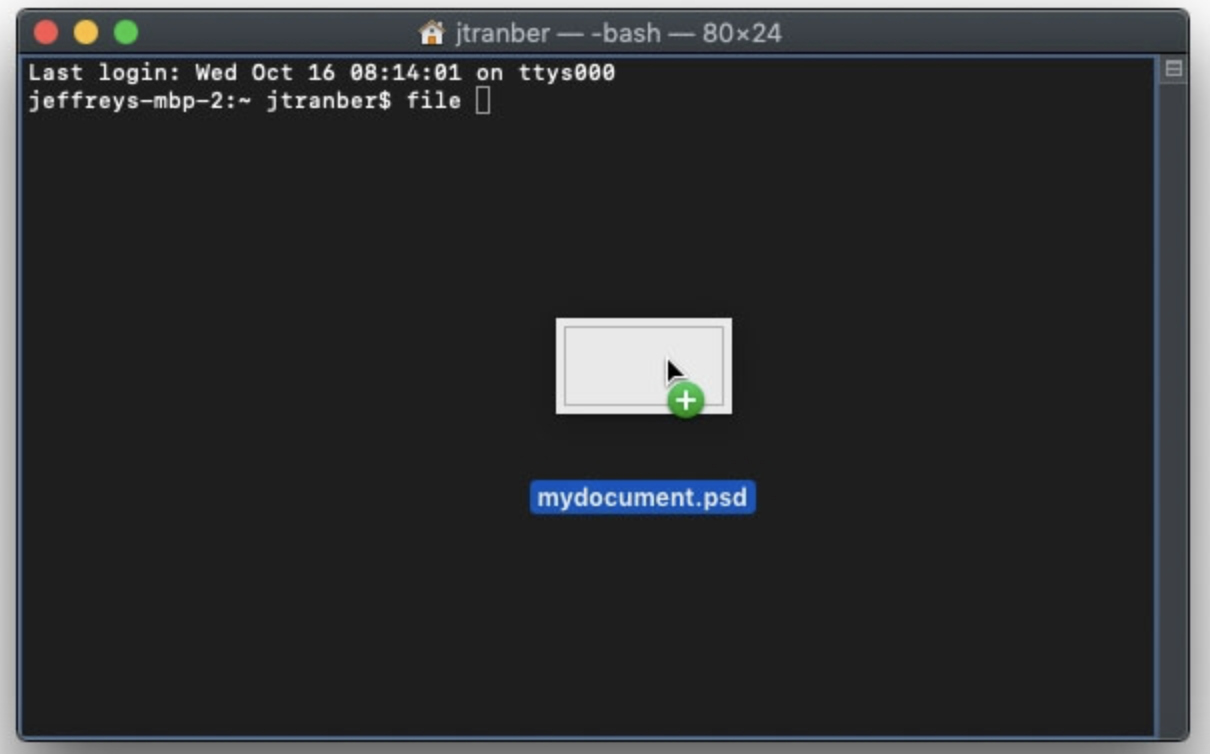Click the terminal scrollbar track on right
The image size is (1210, 754).
coord(1173,410)
